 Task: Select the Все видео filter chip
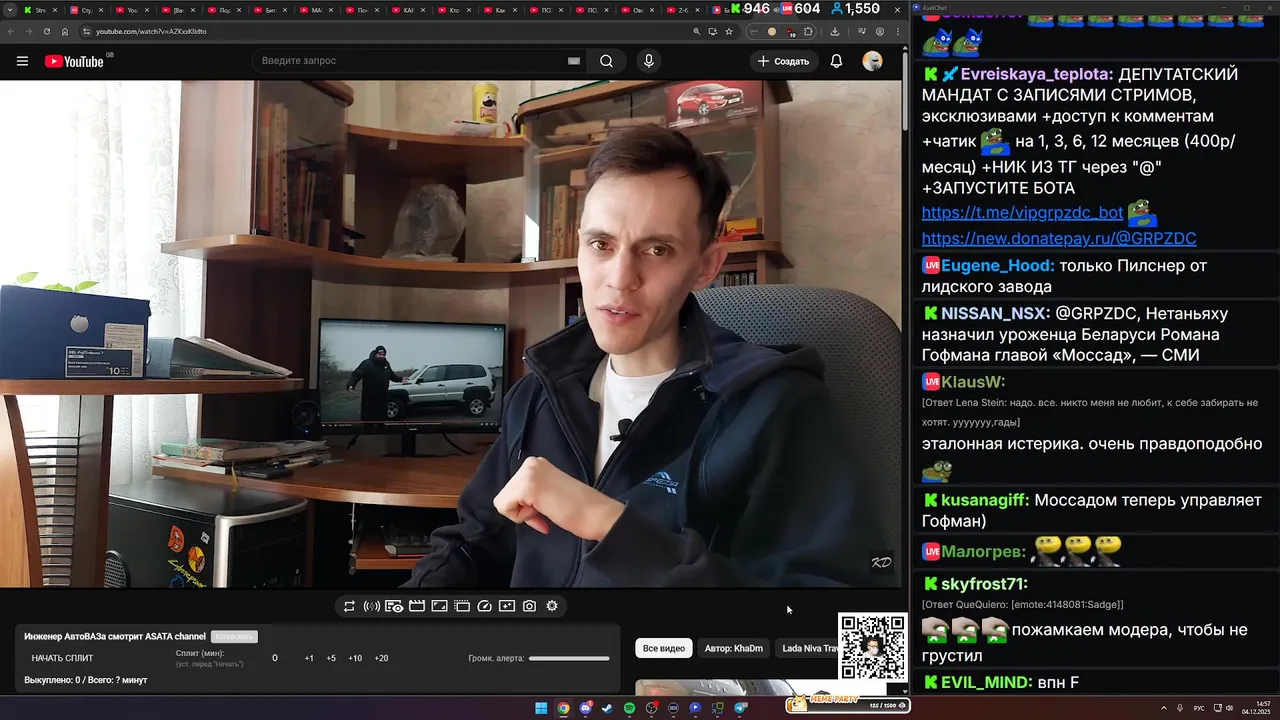pyautogui.click(x=664, y=648)
